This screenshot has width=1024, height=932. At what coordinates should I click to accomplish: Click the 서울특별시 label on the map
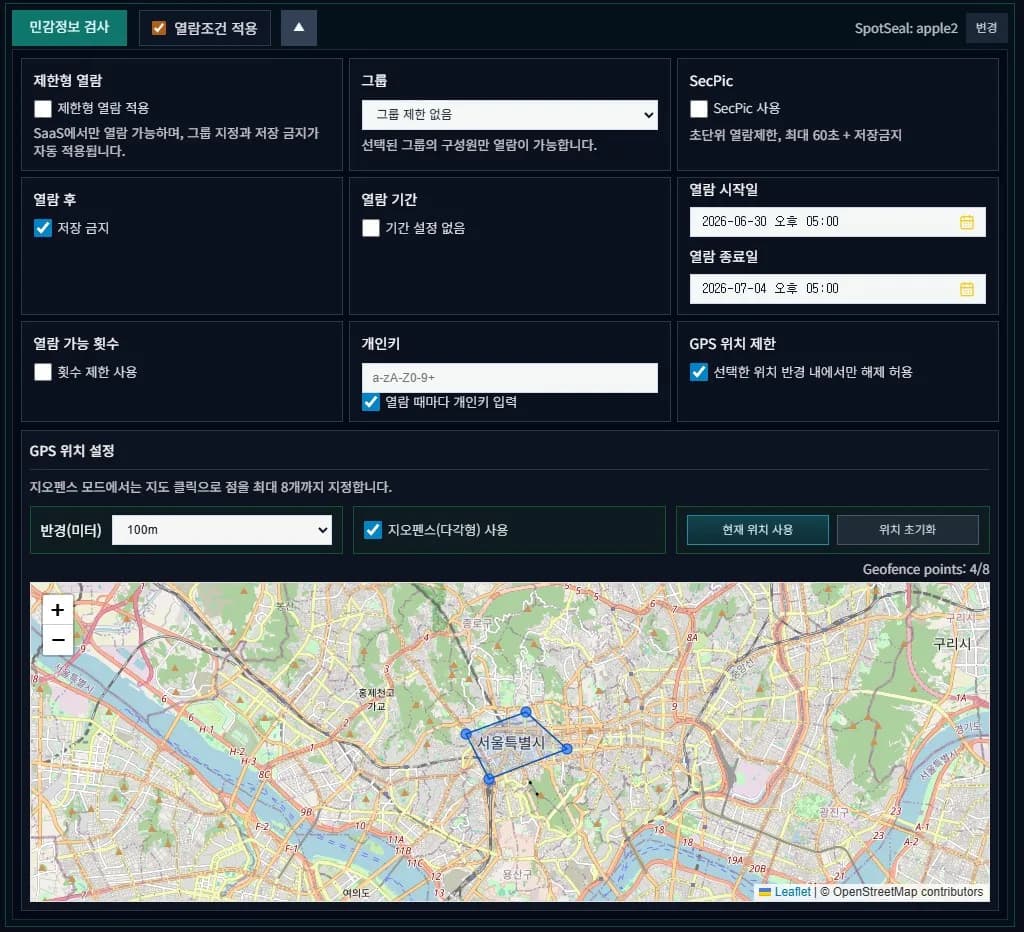(511, 743)
